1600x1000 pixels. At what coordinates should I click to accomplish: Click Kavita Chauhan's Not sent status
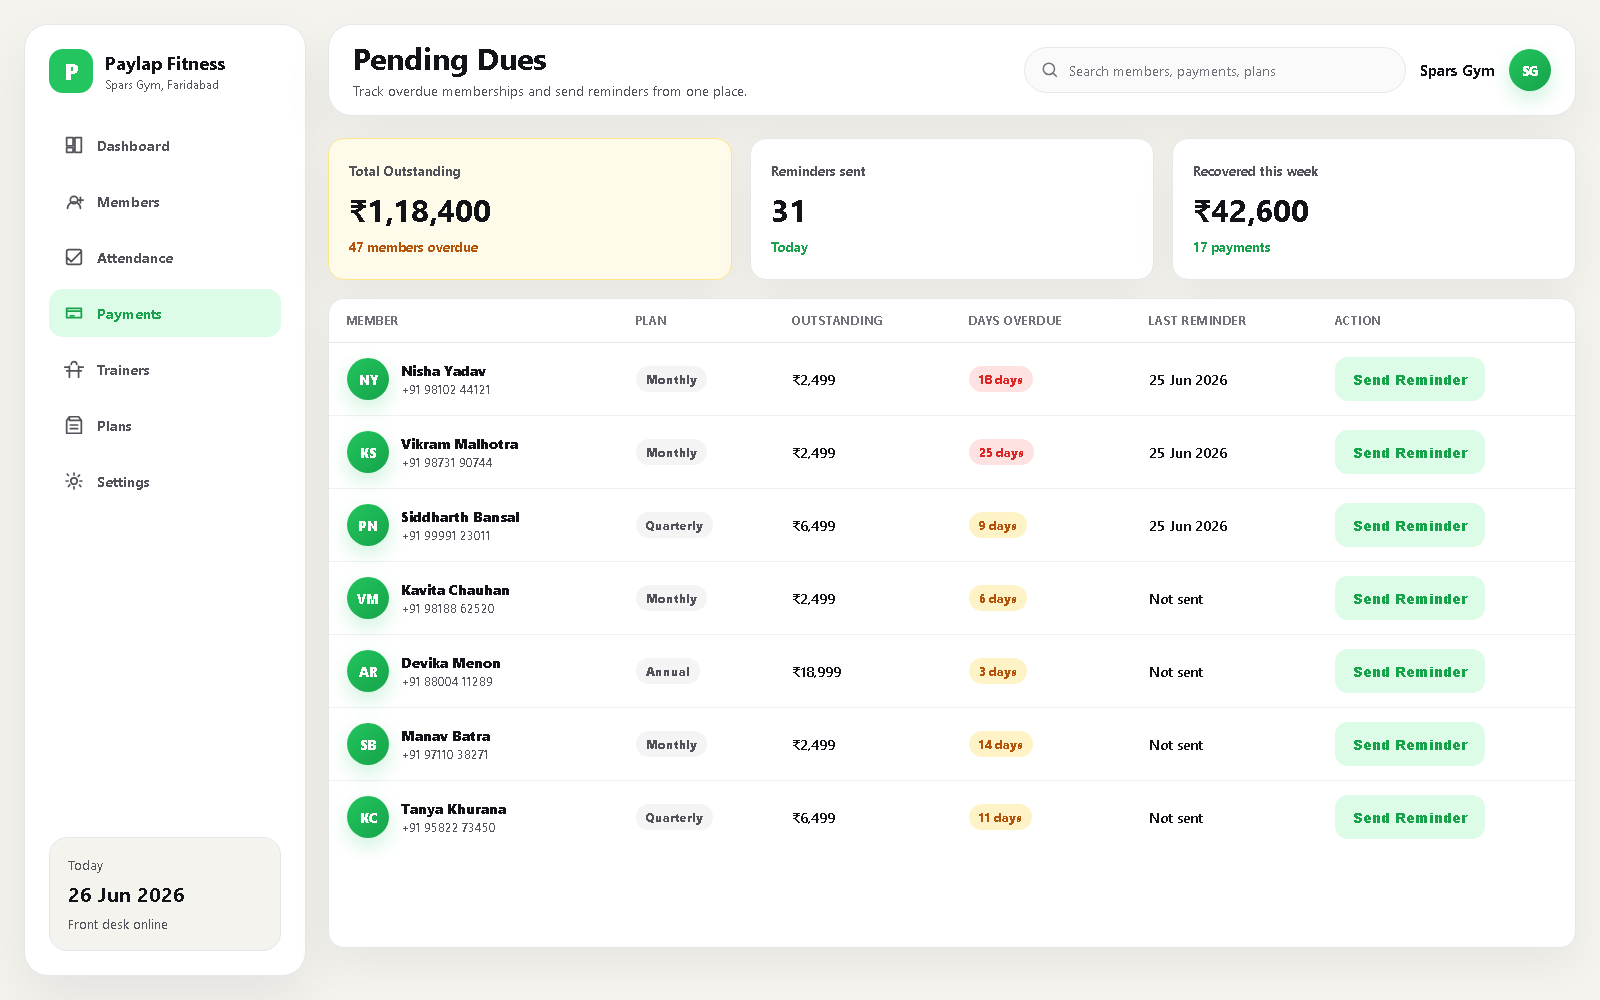[1175, 599]
